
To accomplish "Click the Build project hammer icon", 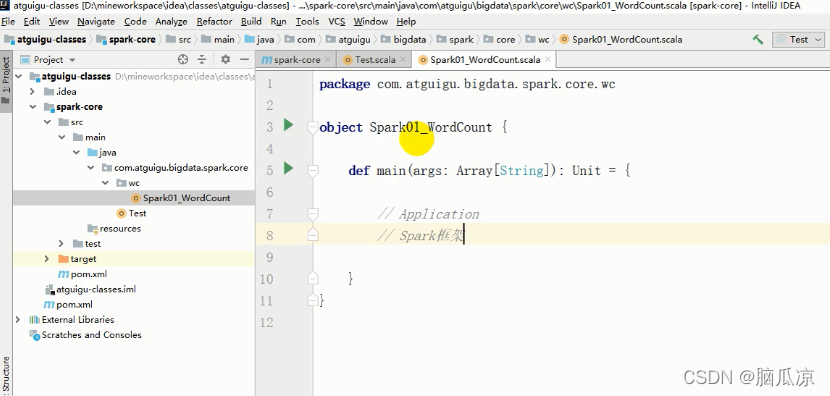I will coord(758,40).
